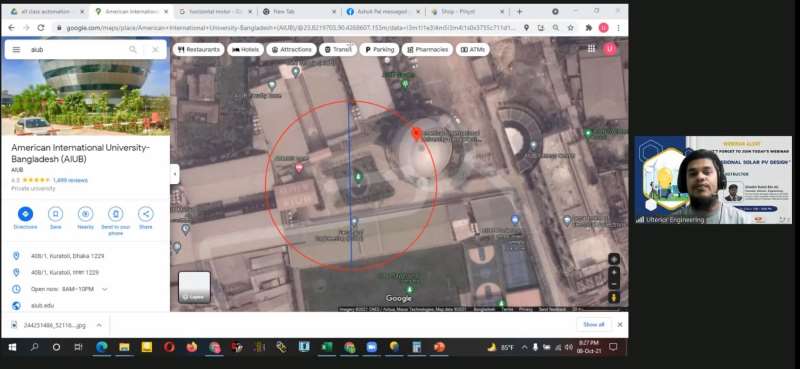Filter map by Pharmacies
800x369 pixels.
[x=427, y=50]
